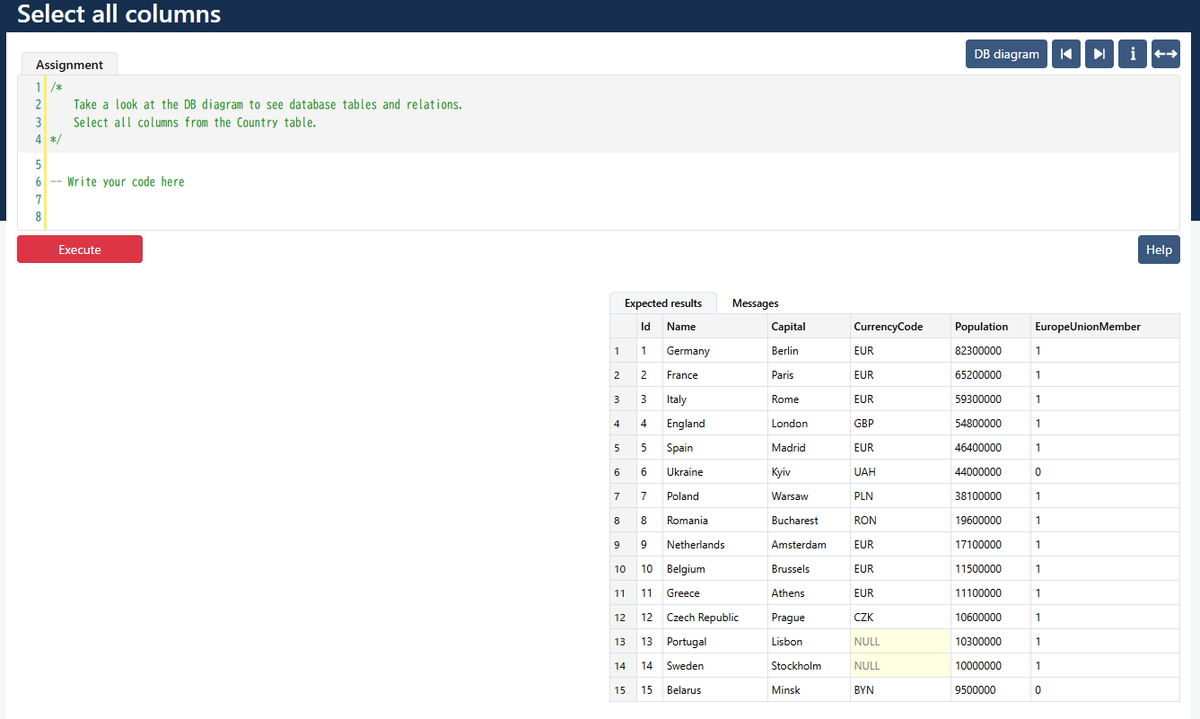The height and width of the screenshot is (719, 1200).
Task: Select the Germany name cell
Action: click(715, 351)
